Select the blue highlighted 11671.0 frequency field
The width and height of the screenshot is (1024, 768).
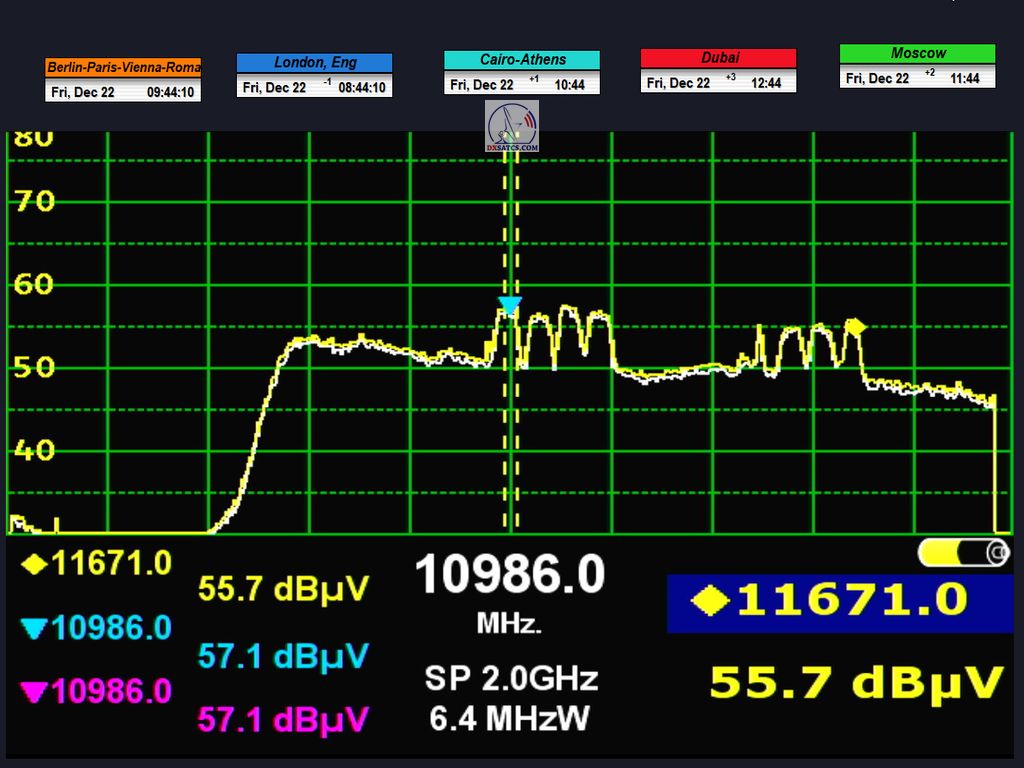[840, 603]
